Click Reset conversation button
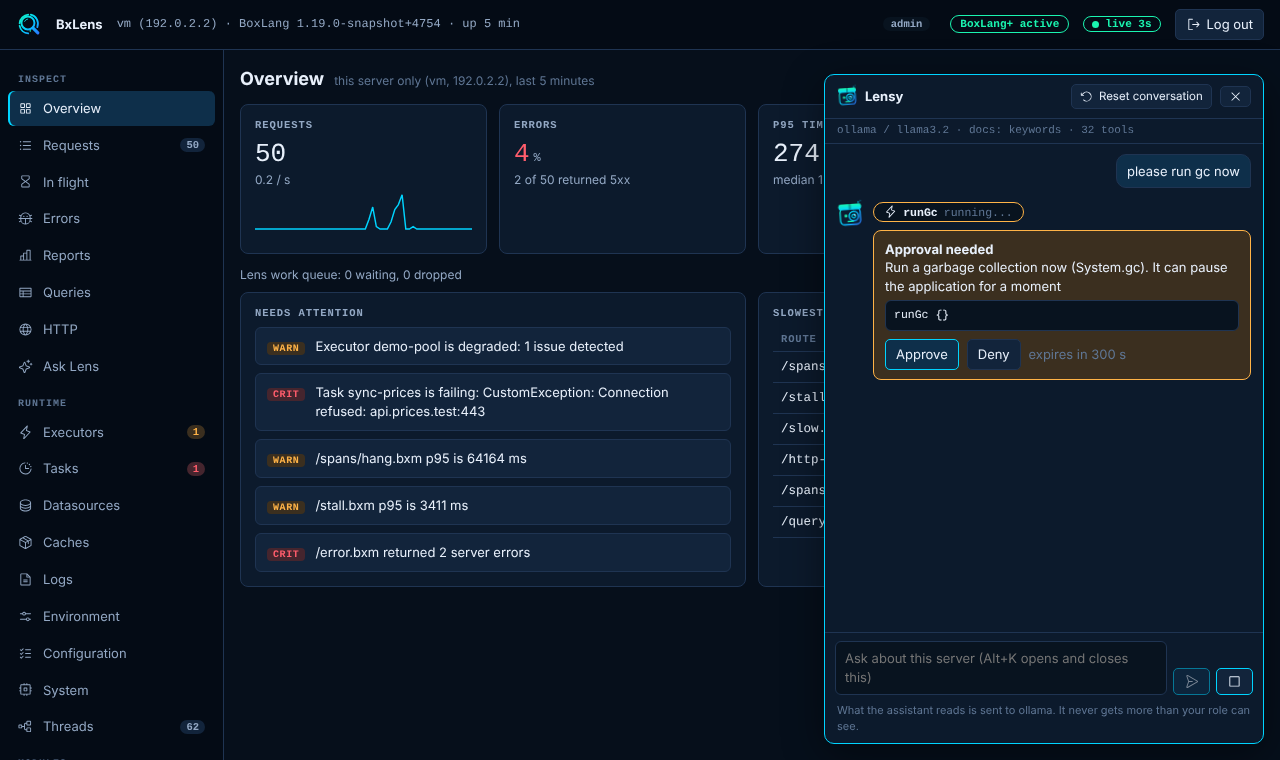 (x=1141, y=96)
